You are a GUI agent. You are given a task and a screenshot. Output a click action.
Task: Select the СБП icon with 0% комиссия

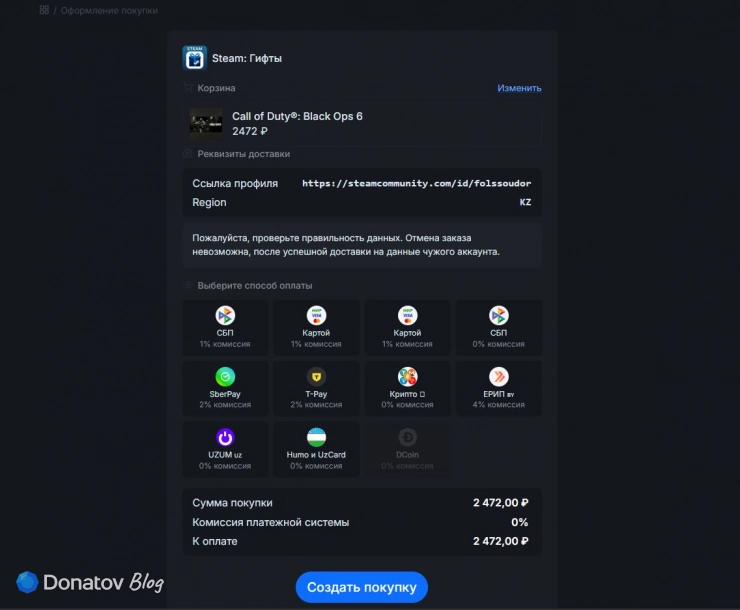(498, 316)
